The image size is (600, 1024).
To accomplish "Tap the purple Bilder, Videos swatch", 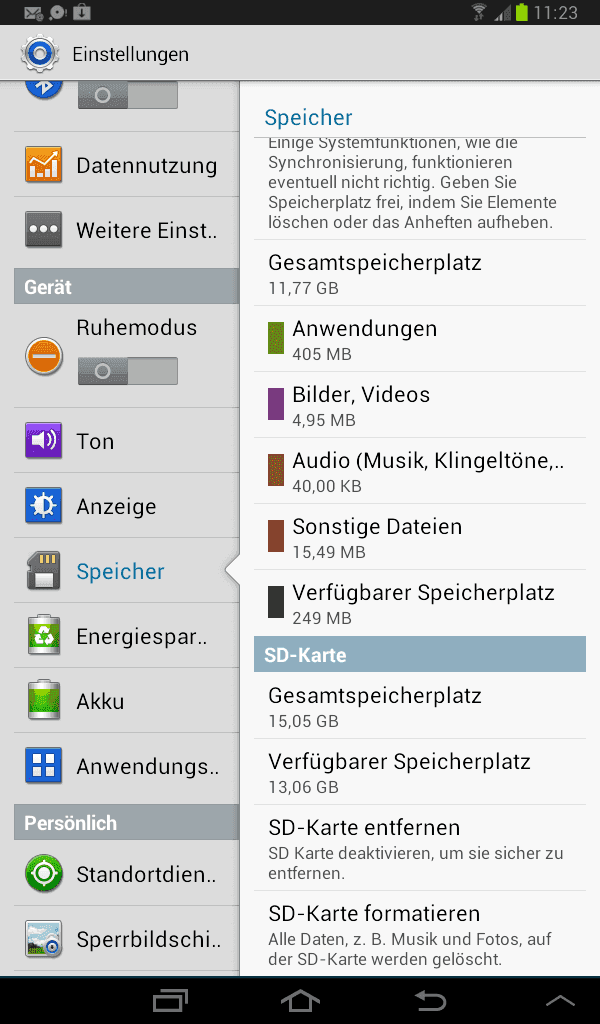I will point(276,404).
